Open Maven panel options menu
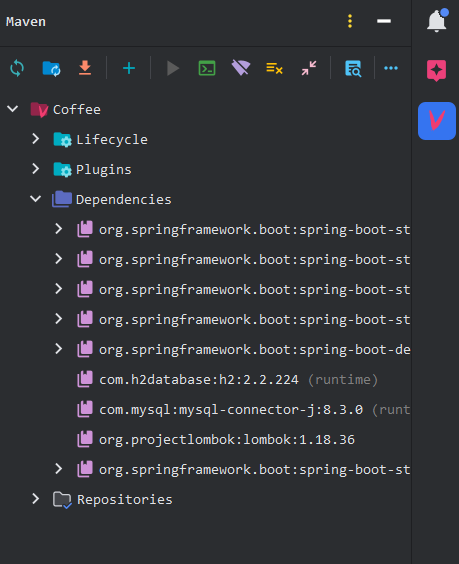The image size is (459, 564). tap(350, 21)
